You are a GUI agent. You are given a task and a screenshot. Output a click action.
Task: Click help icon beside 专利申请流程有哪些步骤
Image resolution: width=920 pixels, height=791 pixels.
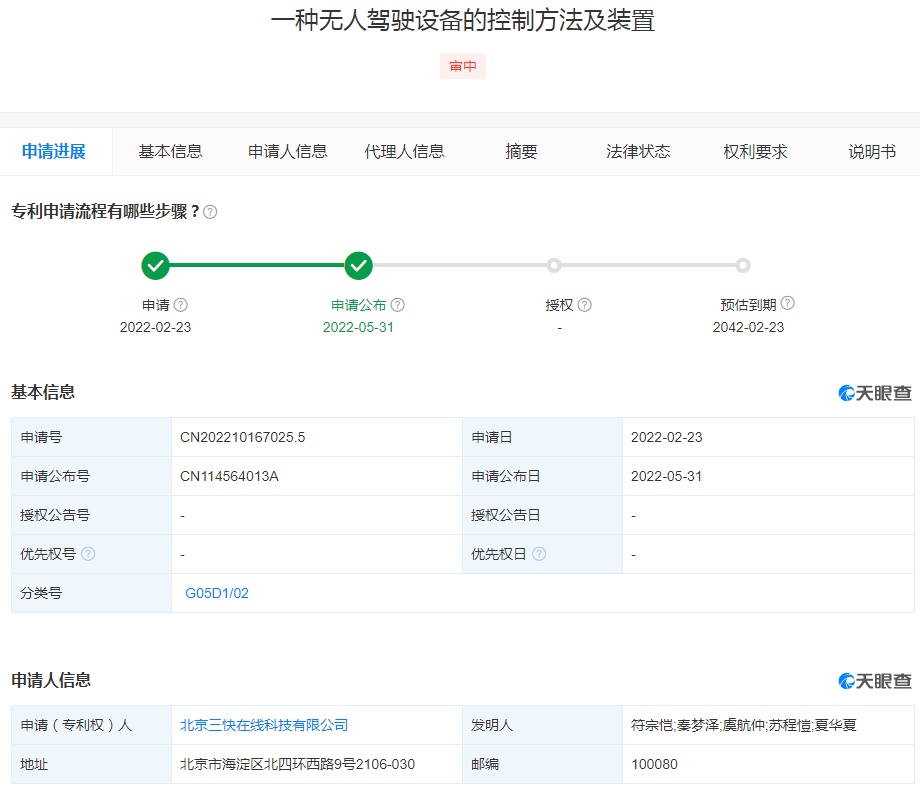[210, 212]
